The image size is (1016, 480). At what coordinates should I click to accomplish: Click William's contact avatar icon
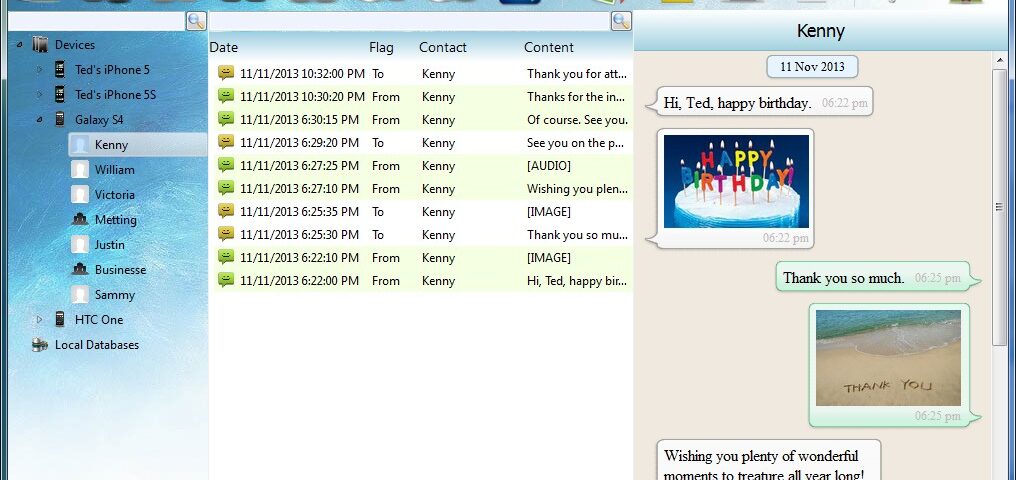coord(80,170)
